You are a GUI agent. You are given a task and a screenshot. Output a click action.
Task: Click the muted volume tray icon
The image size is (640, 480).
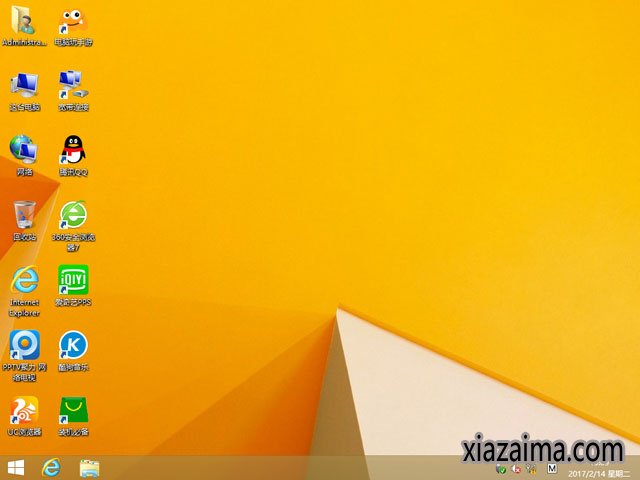(516, 469)
